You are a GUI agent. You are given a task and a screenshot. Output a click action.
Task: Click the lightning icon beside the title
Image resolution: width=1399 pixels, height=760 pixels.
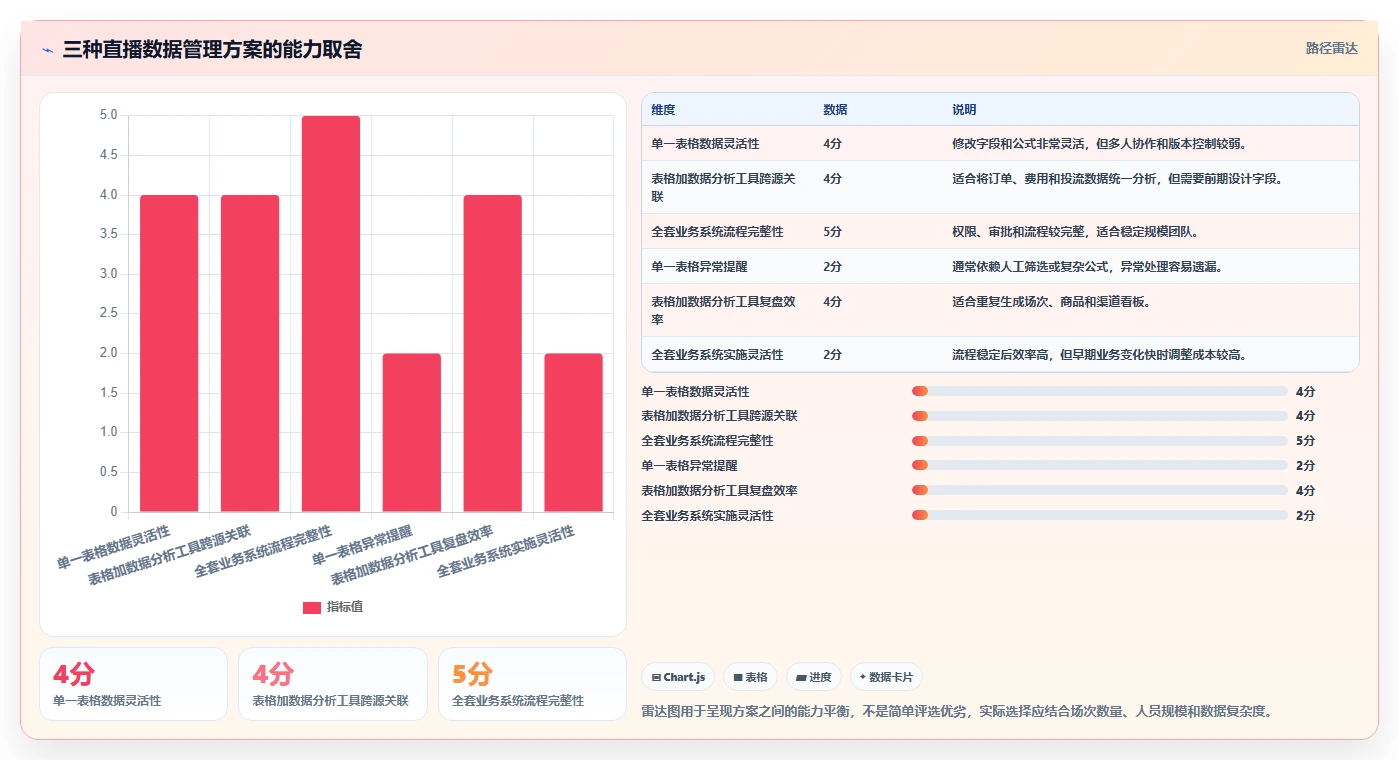point(47,49)
